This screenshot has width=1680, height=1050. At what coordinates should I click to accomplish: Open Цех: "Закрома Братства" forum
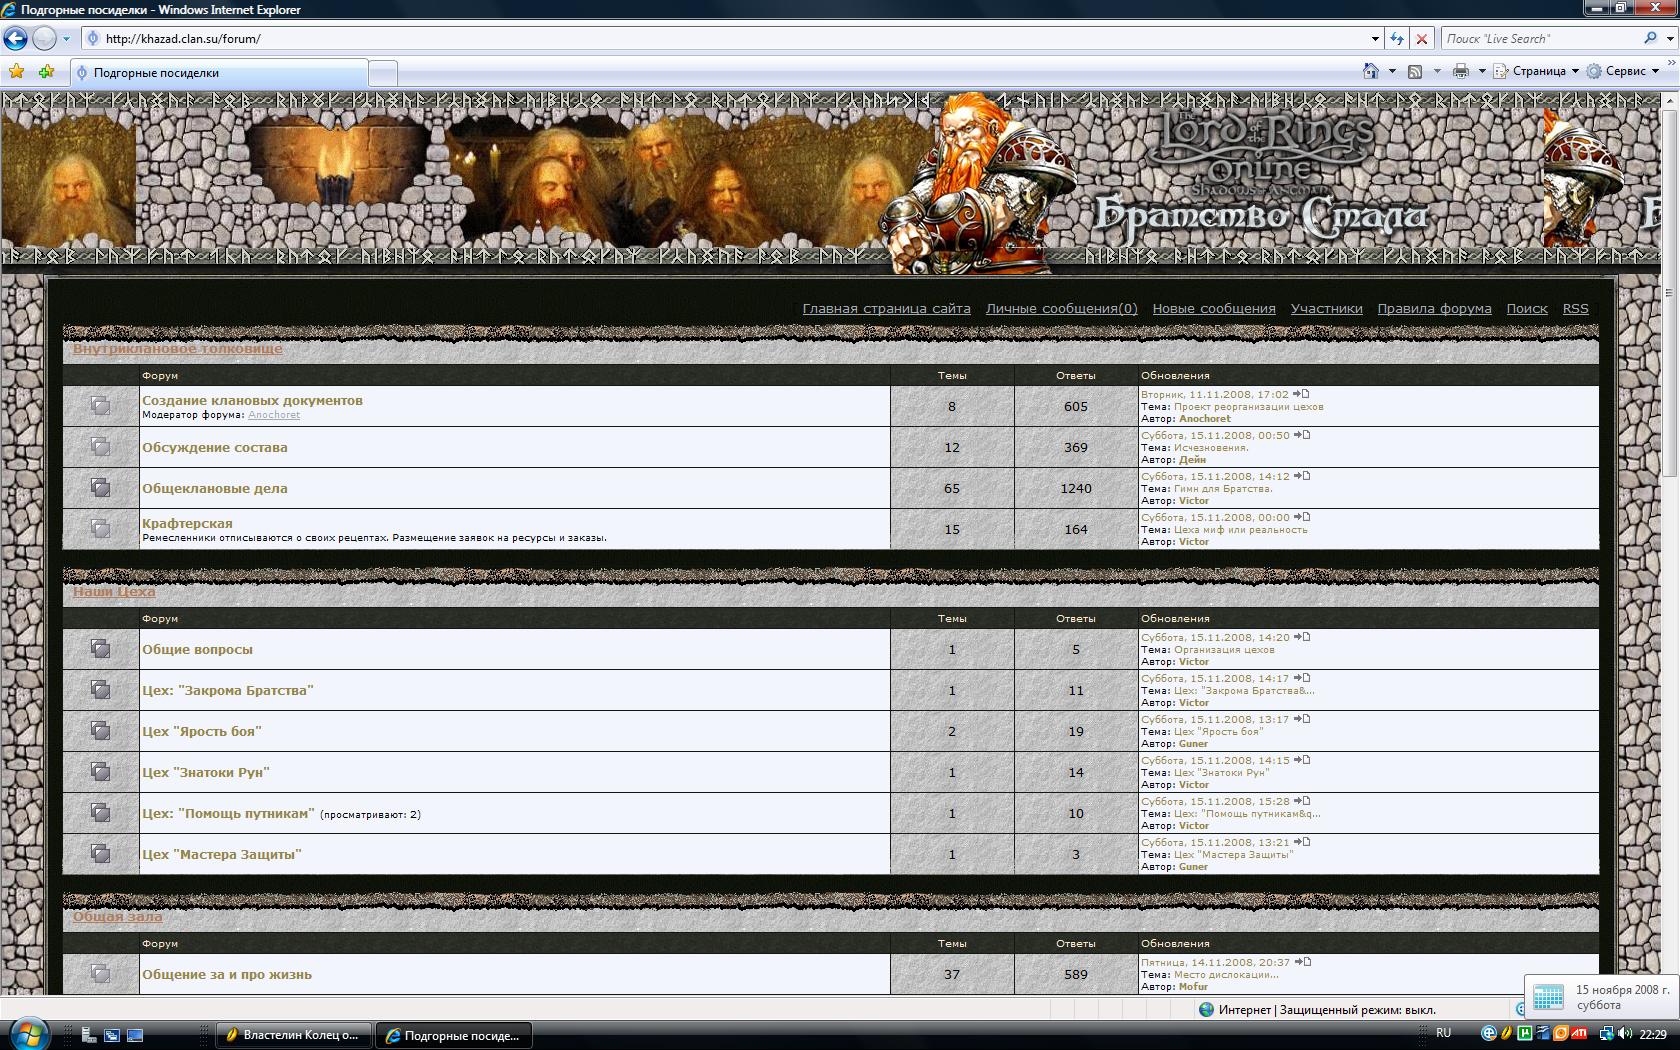pyautogui.click(x=228, y=690)
